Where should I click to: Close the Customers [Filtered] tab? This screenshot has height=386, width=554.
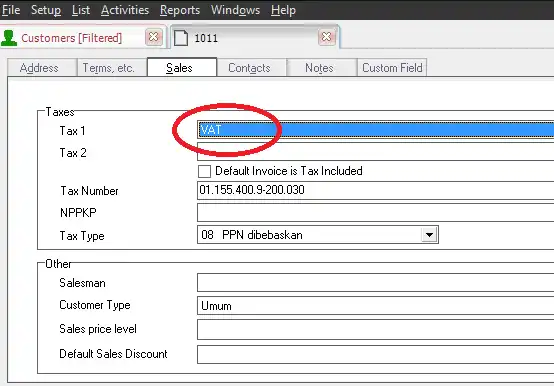tap(153, 37)
